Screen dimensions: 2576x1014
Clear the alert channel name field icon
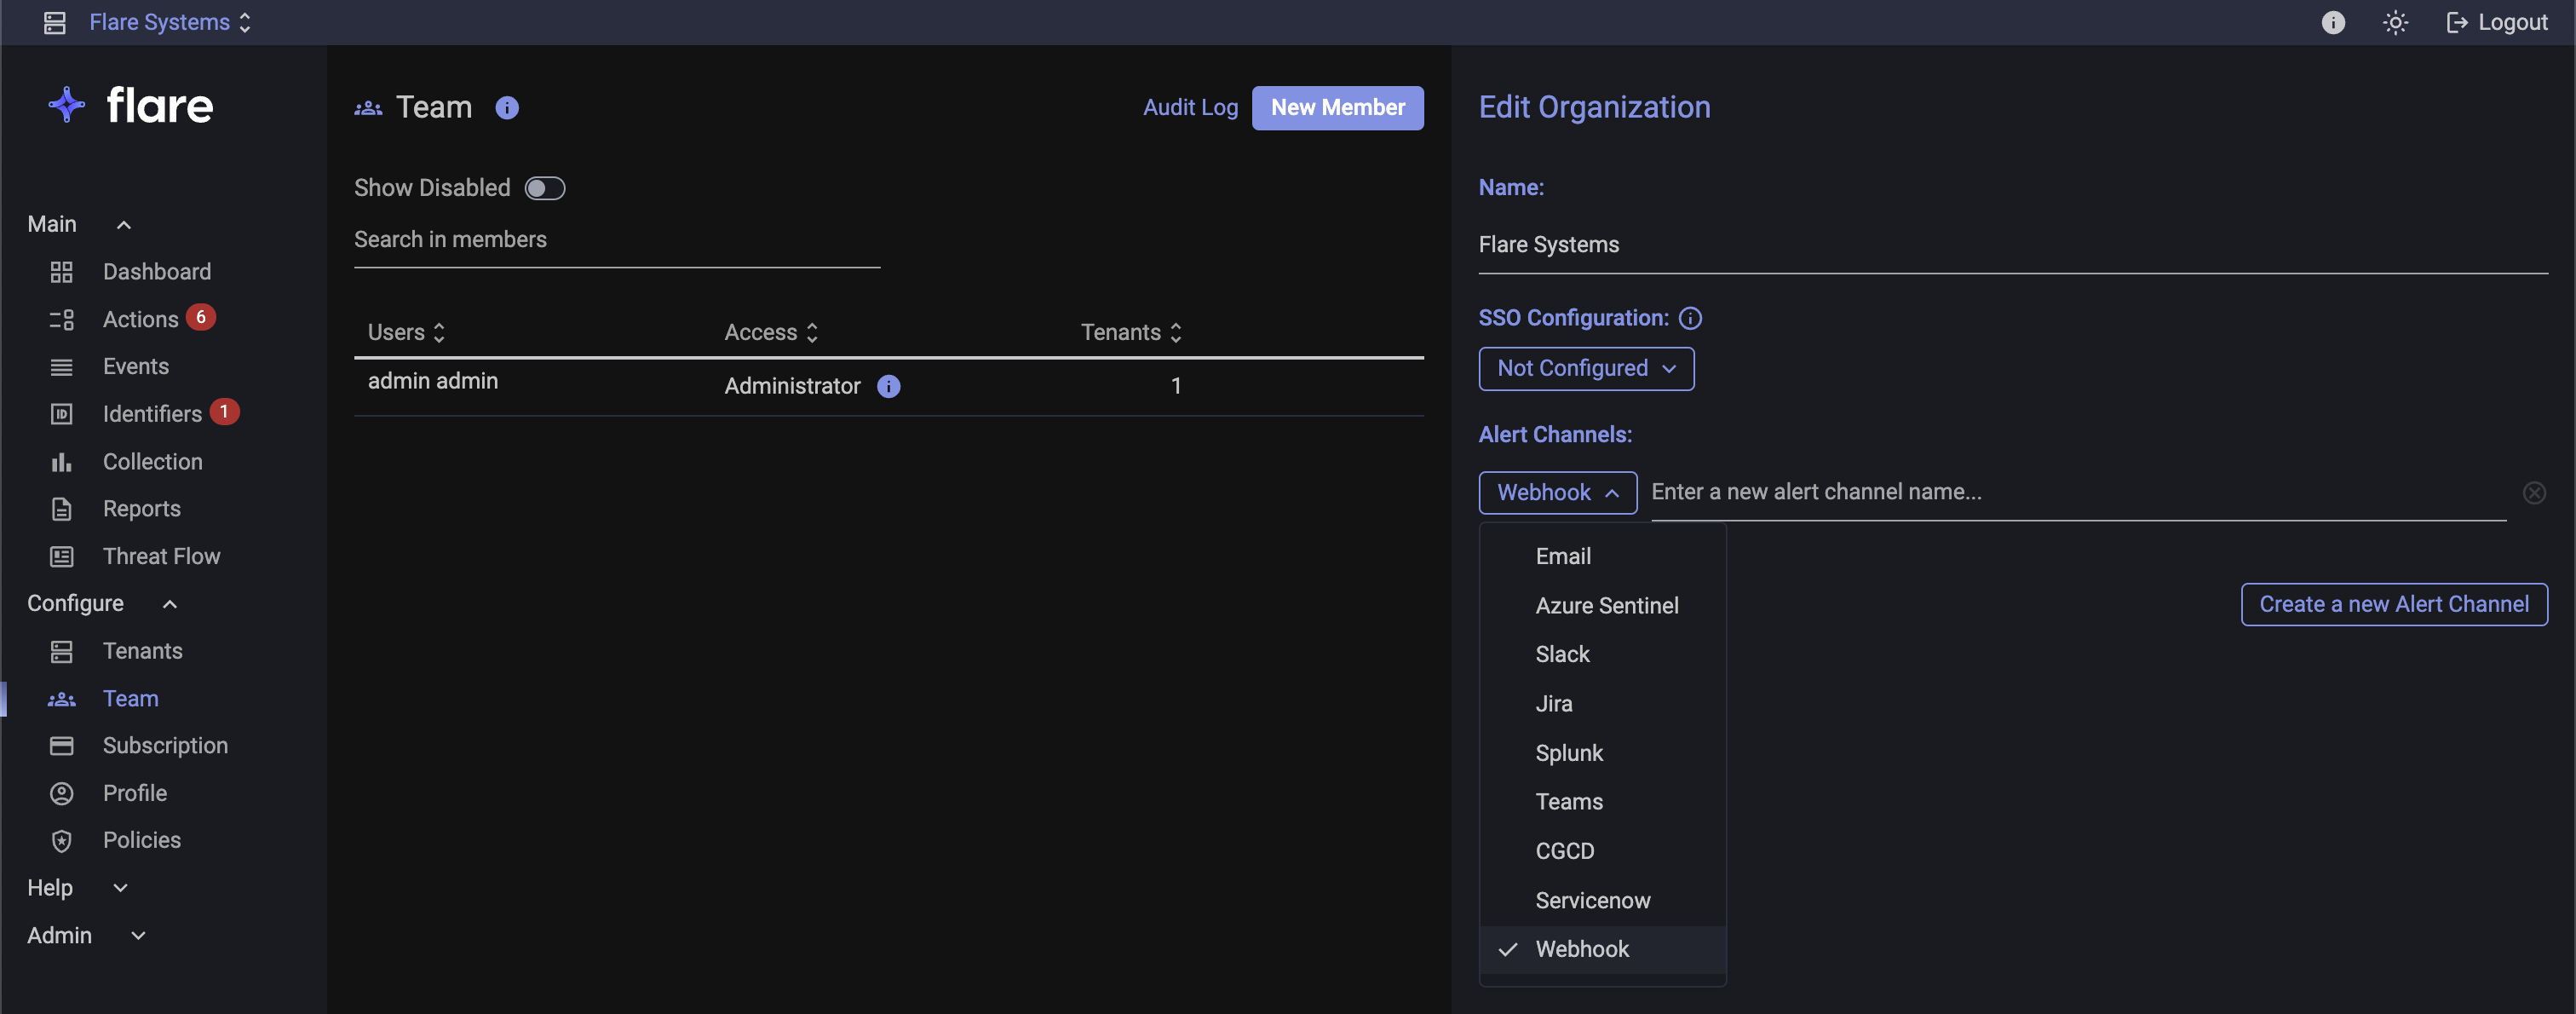[2533, 492]
